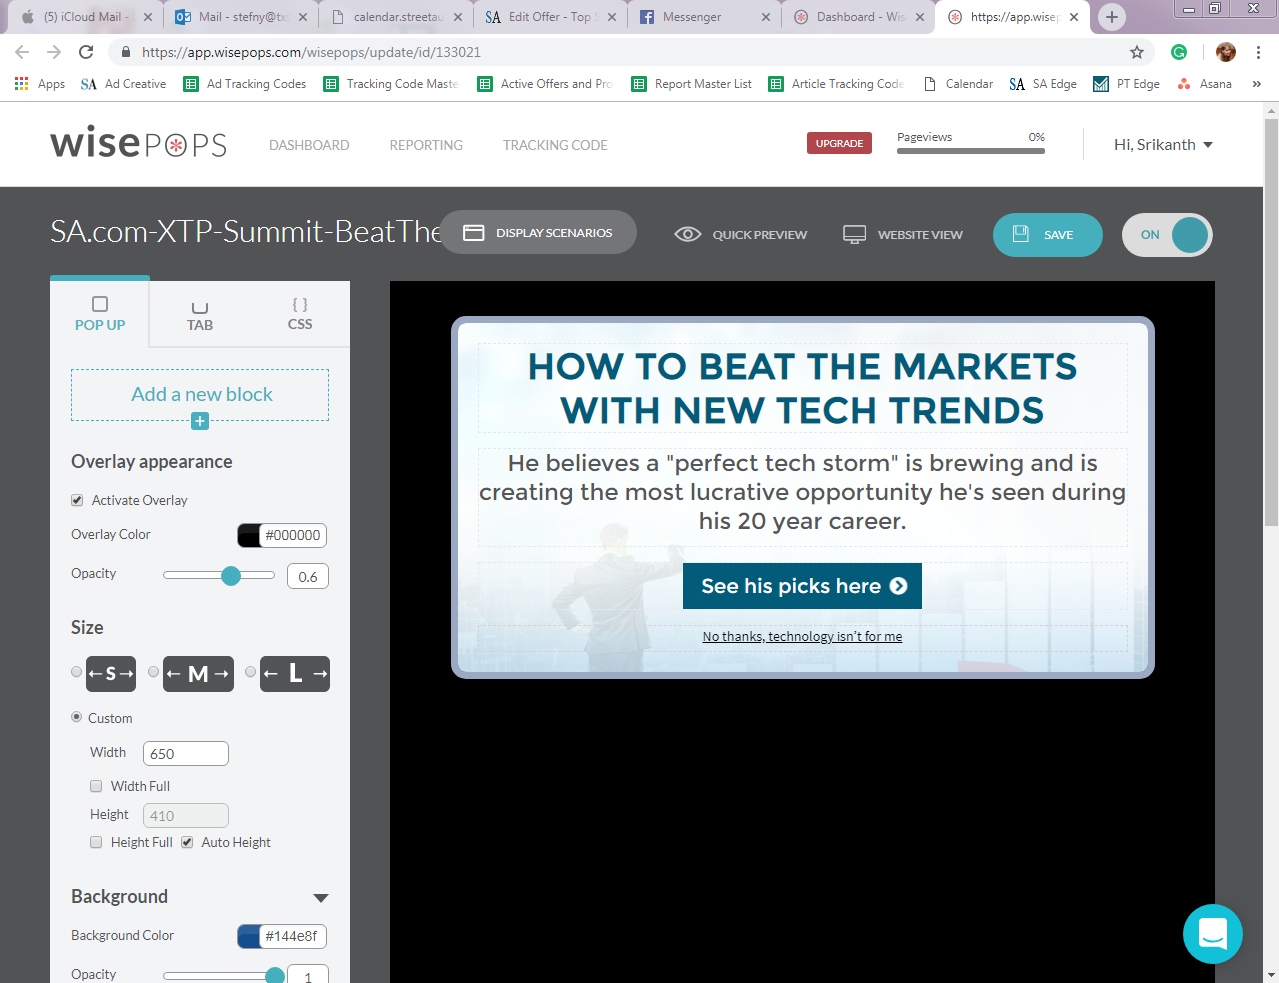
Task: Select the small size preset icon
Action: [x=110, y=674]
